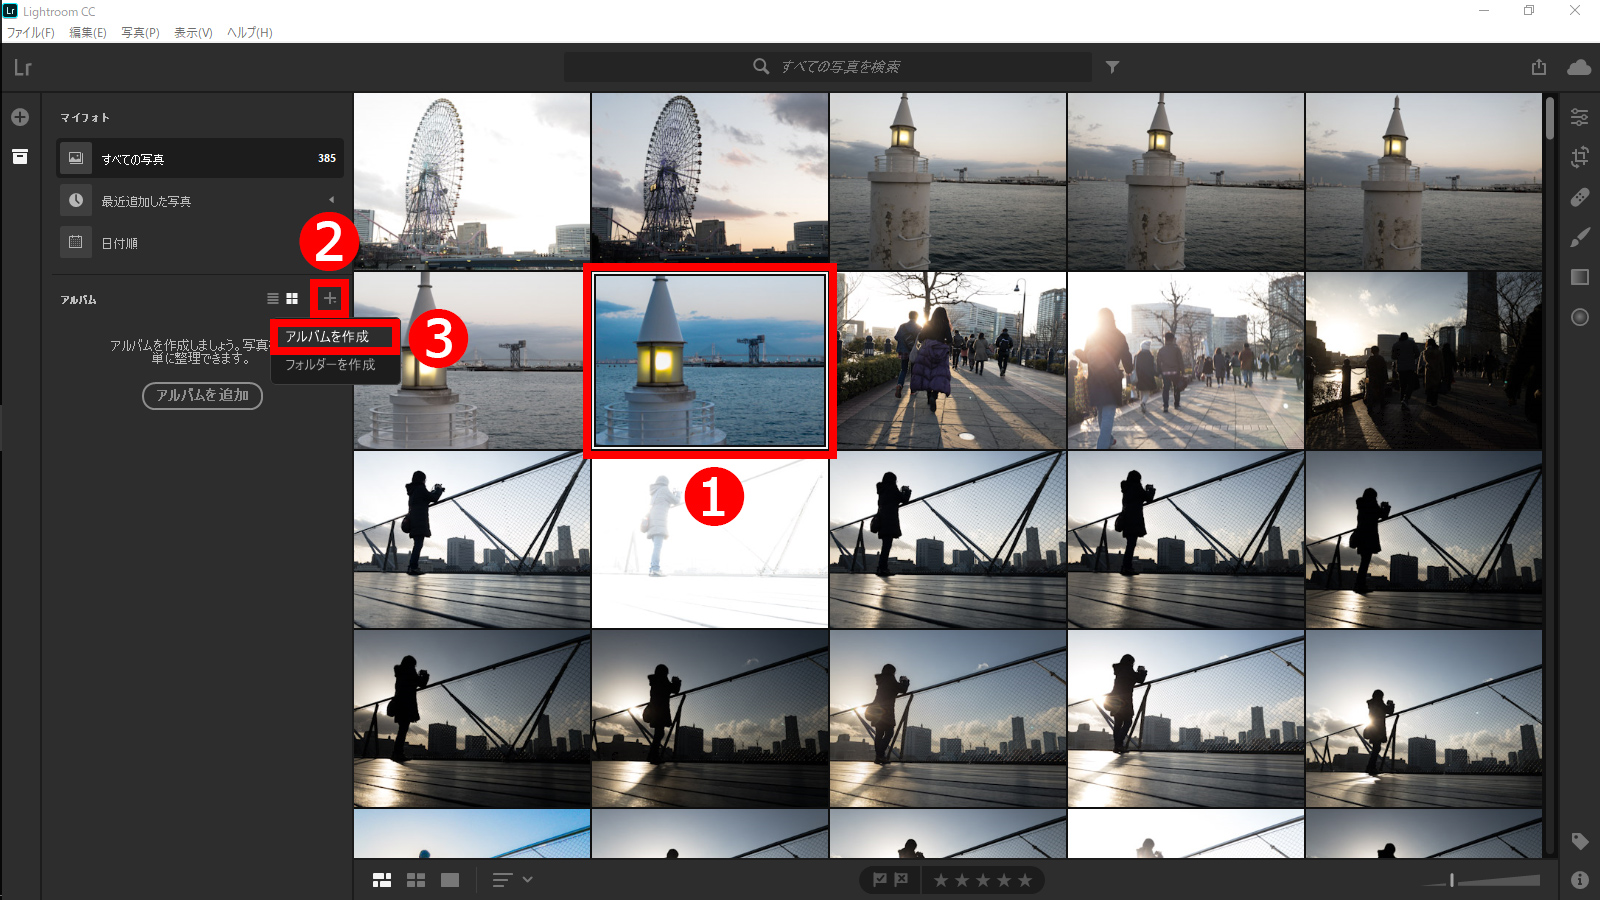Open cloud sync status icon
This screenshot has width=1600, height=900.
pyautogui.click(x=1579, y=67)
